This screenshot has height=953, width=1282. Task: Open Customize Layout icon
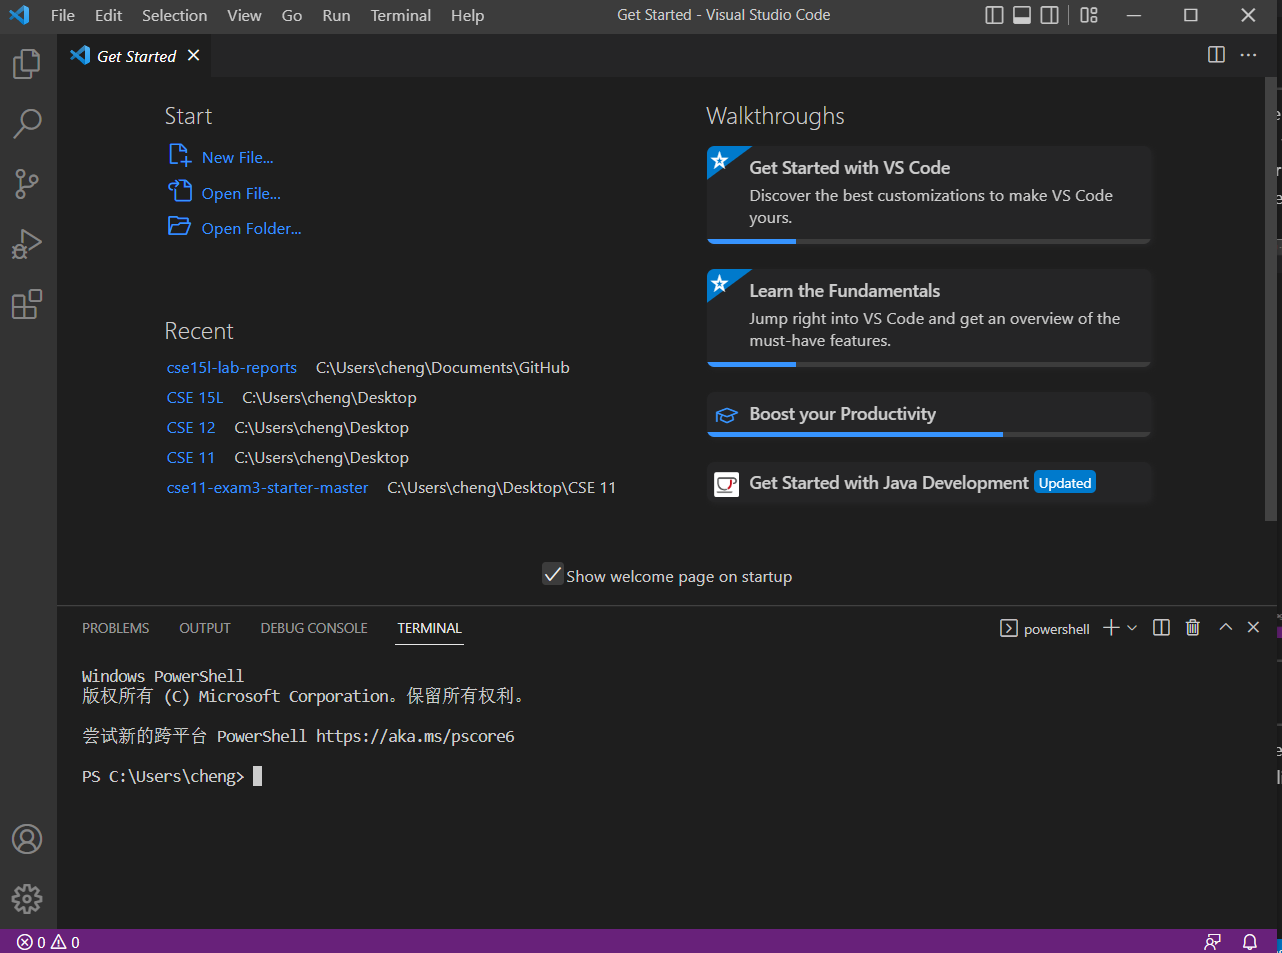point(1089,15)
